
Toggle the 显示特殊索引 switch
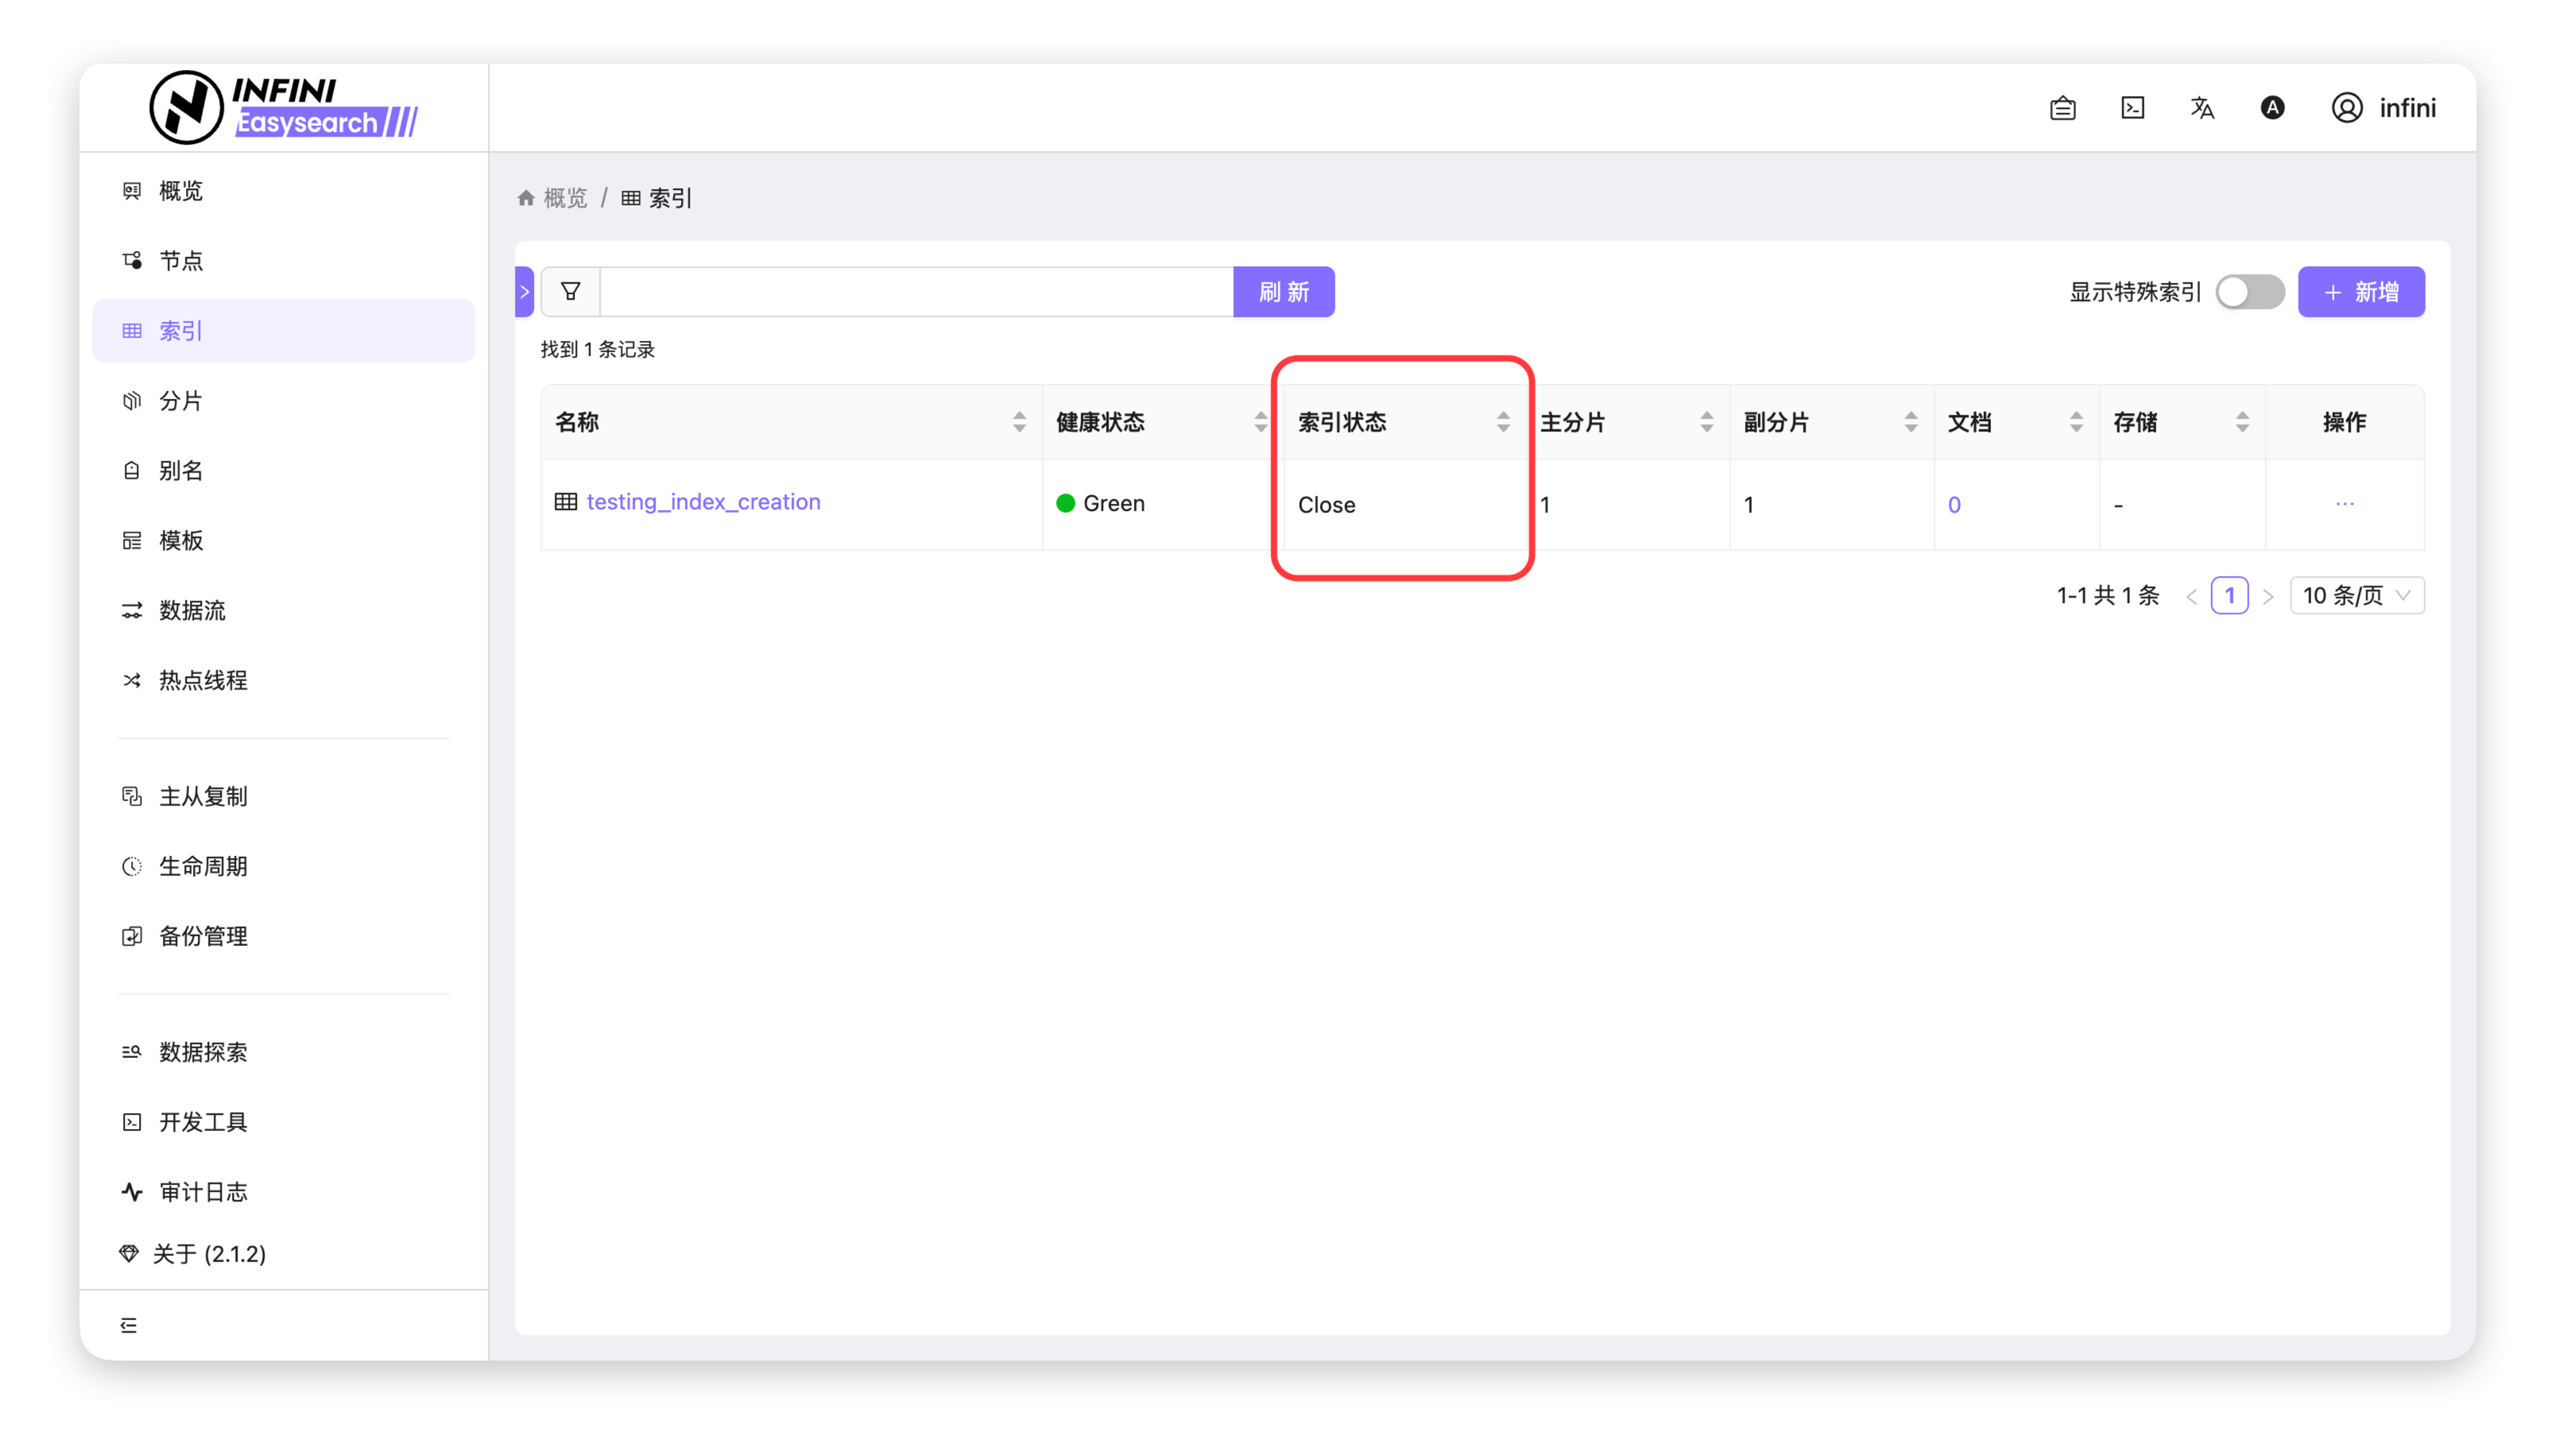[2249, 292]
